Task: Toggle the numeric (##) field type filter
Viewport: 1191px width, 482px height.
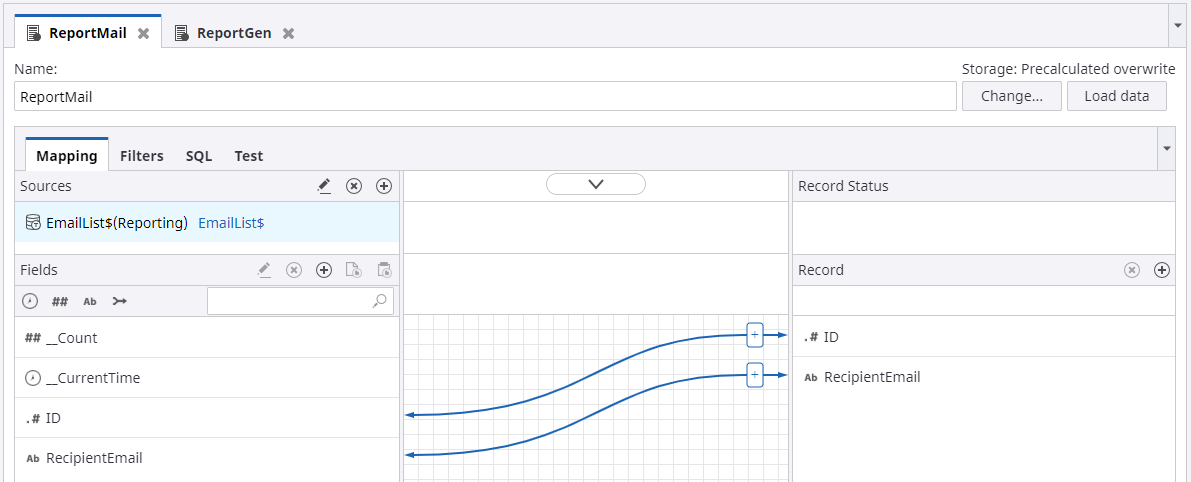Action: [x=60, y=301]
